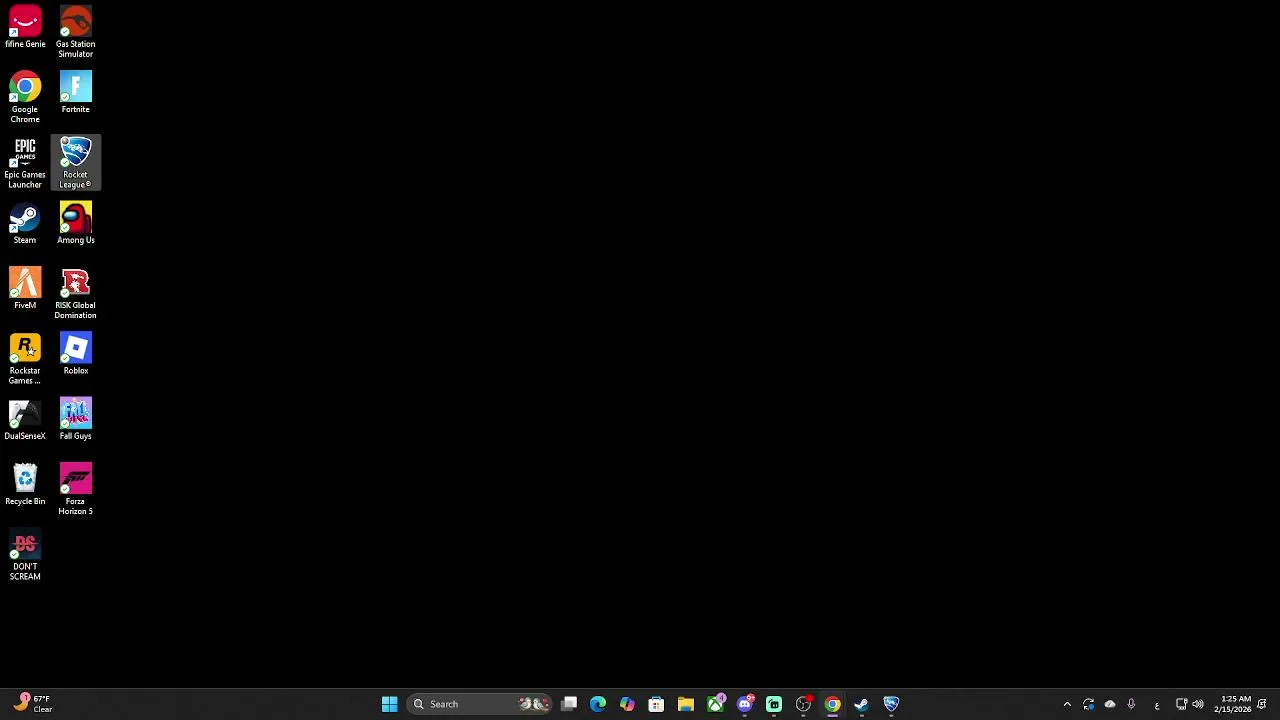Select the Fortnite desktop icon
This screenshot has width=1280, height=720.
click(x=75, y=93)
